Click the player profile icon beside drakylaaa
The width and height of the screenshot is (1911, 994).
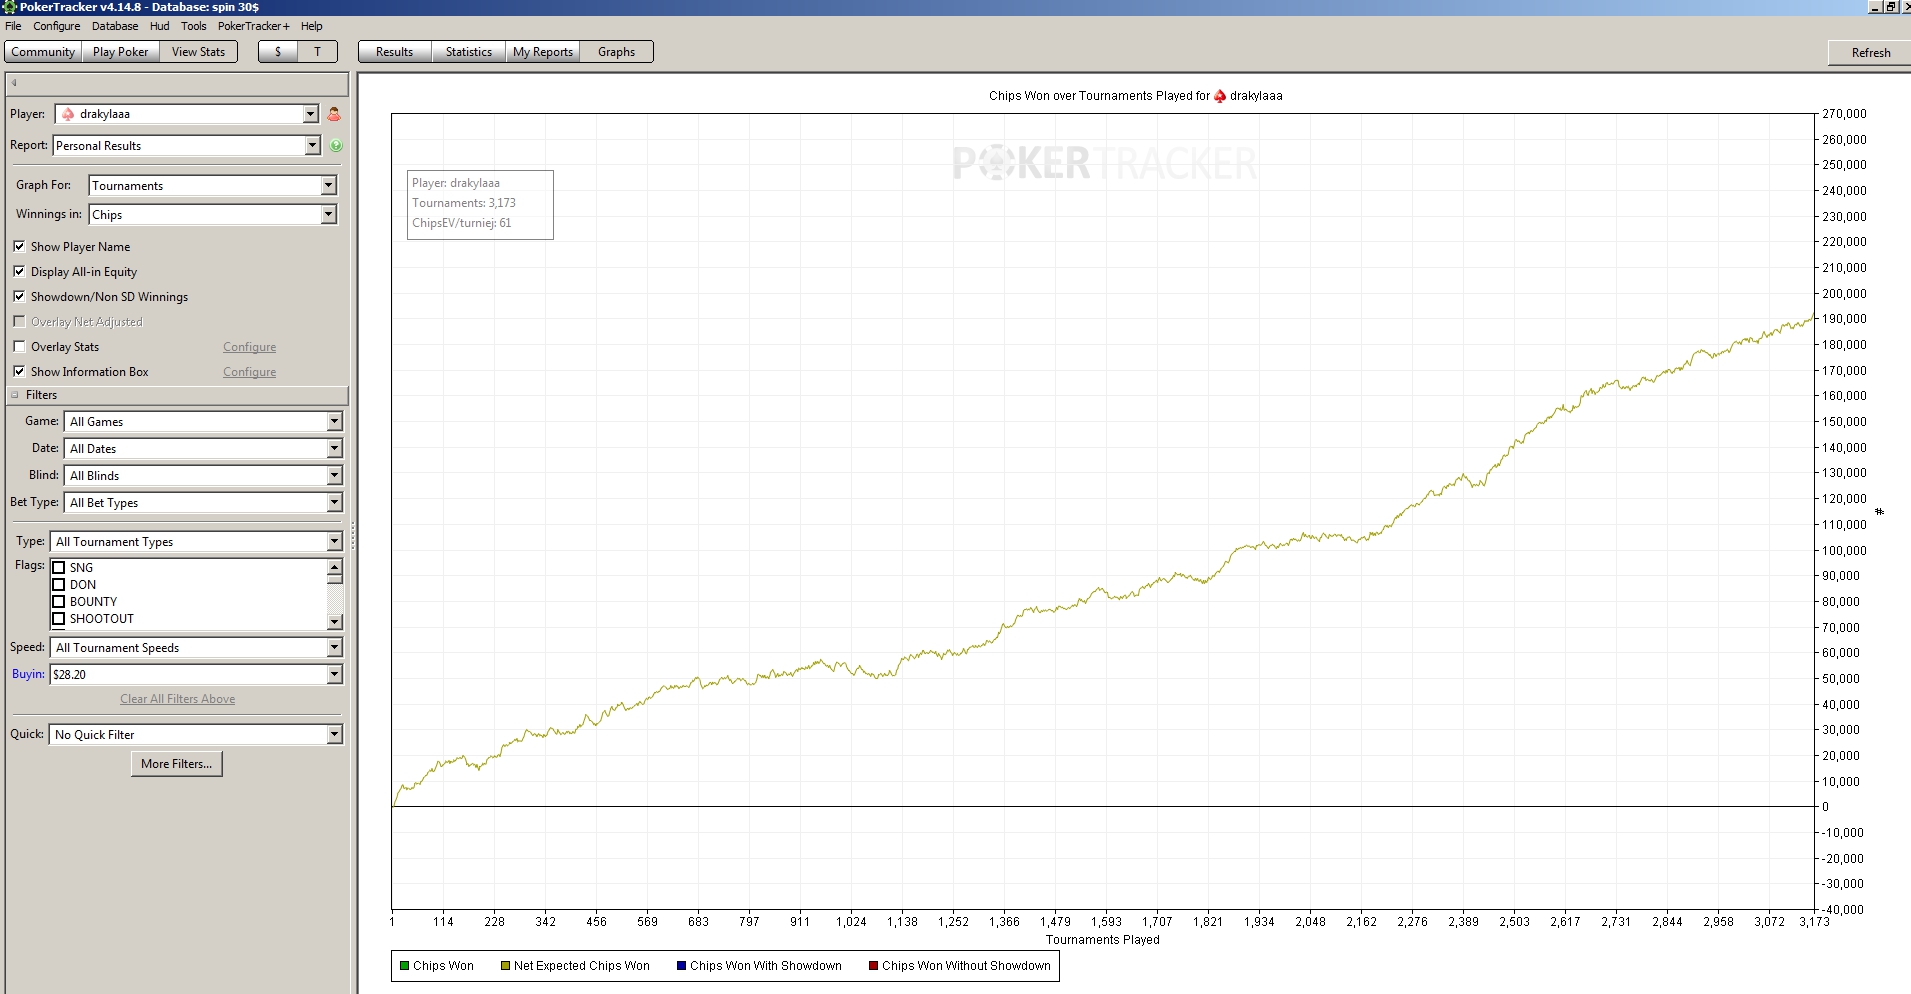pos(334,114)
